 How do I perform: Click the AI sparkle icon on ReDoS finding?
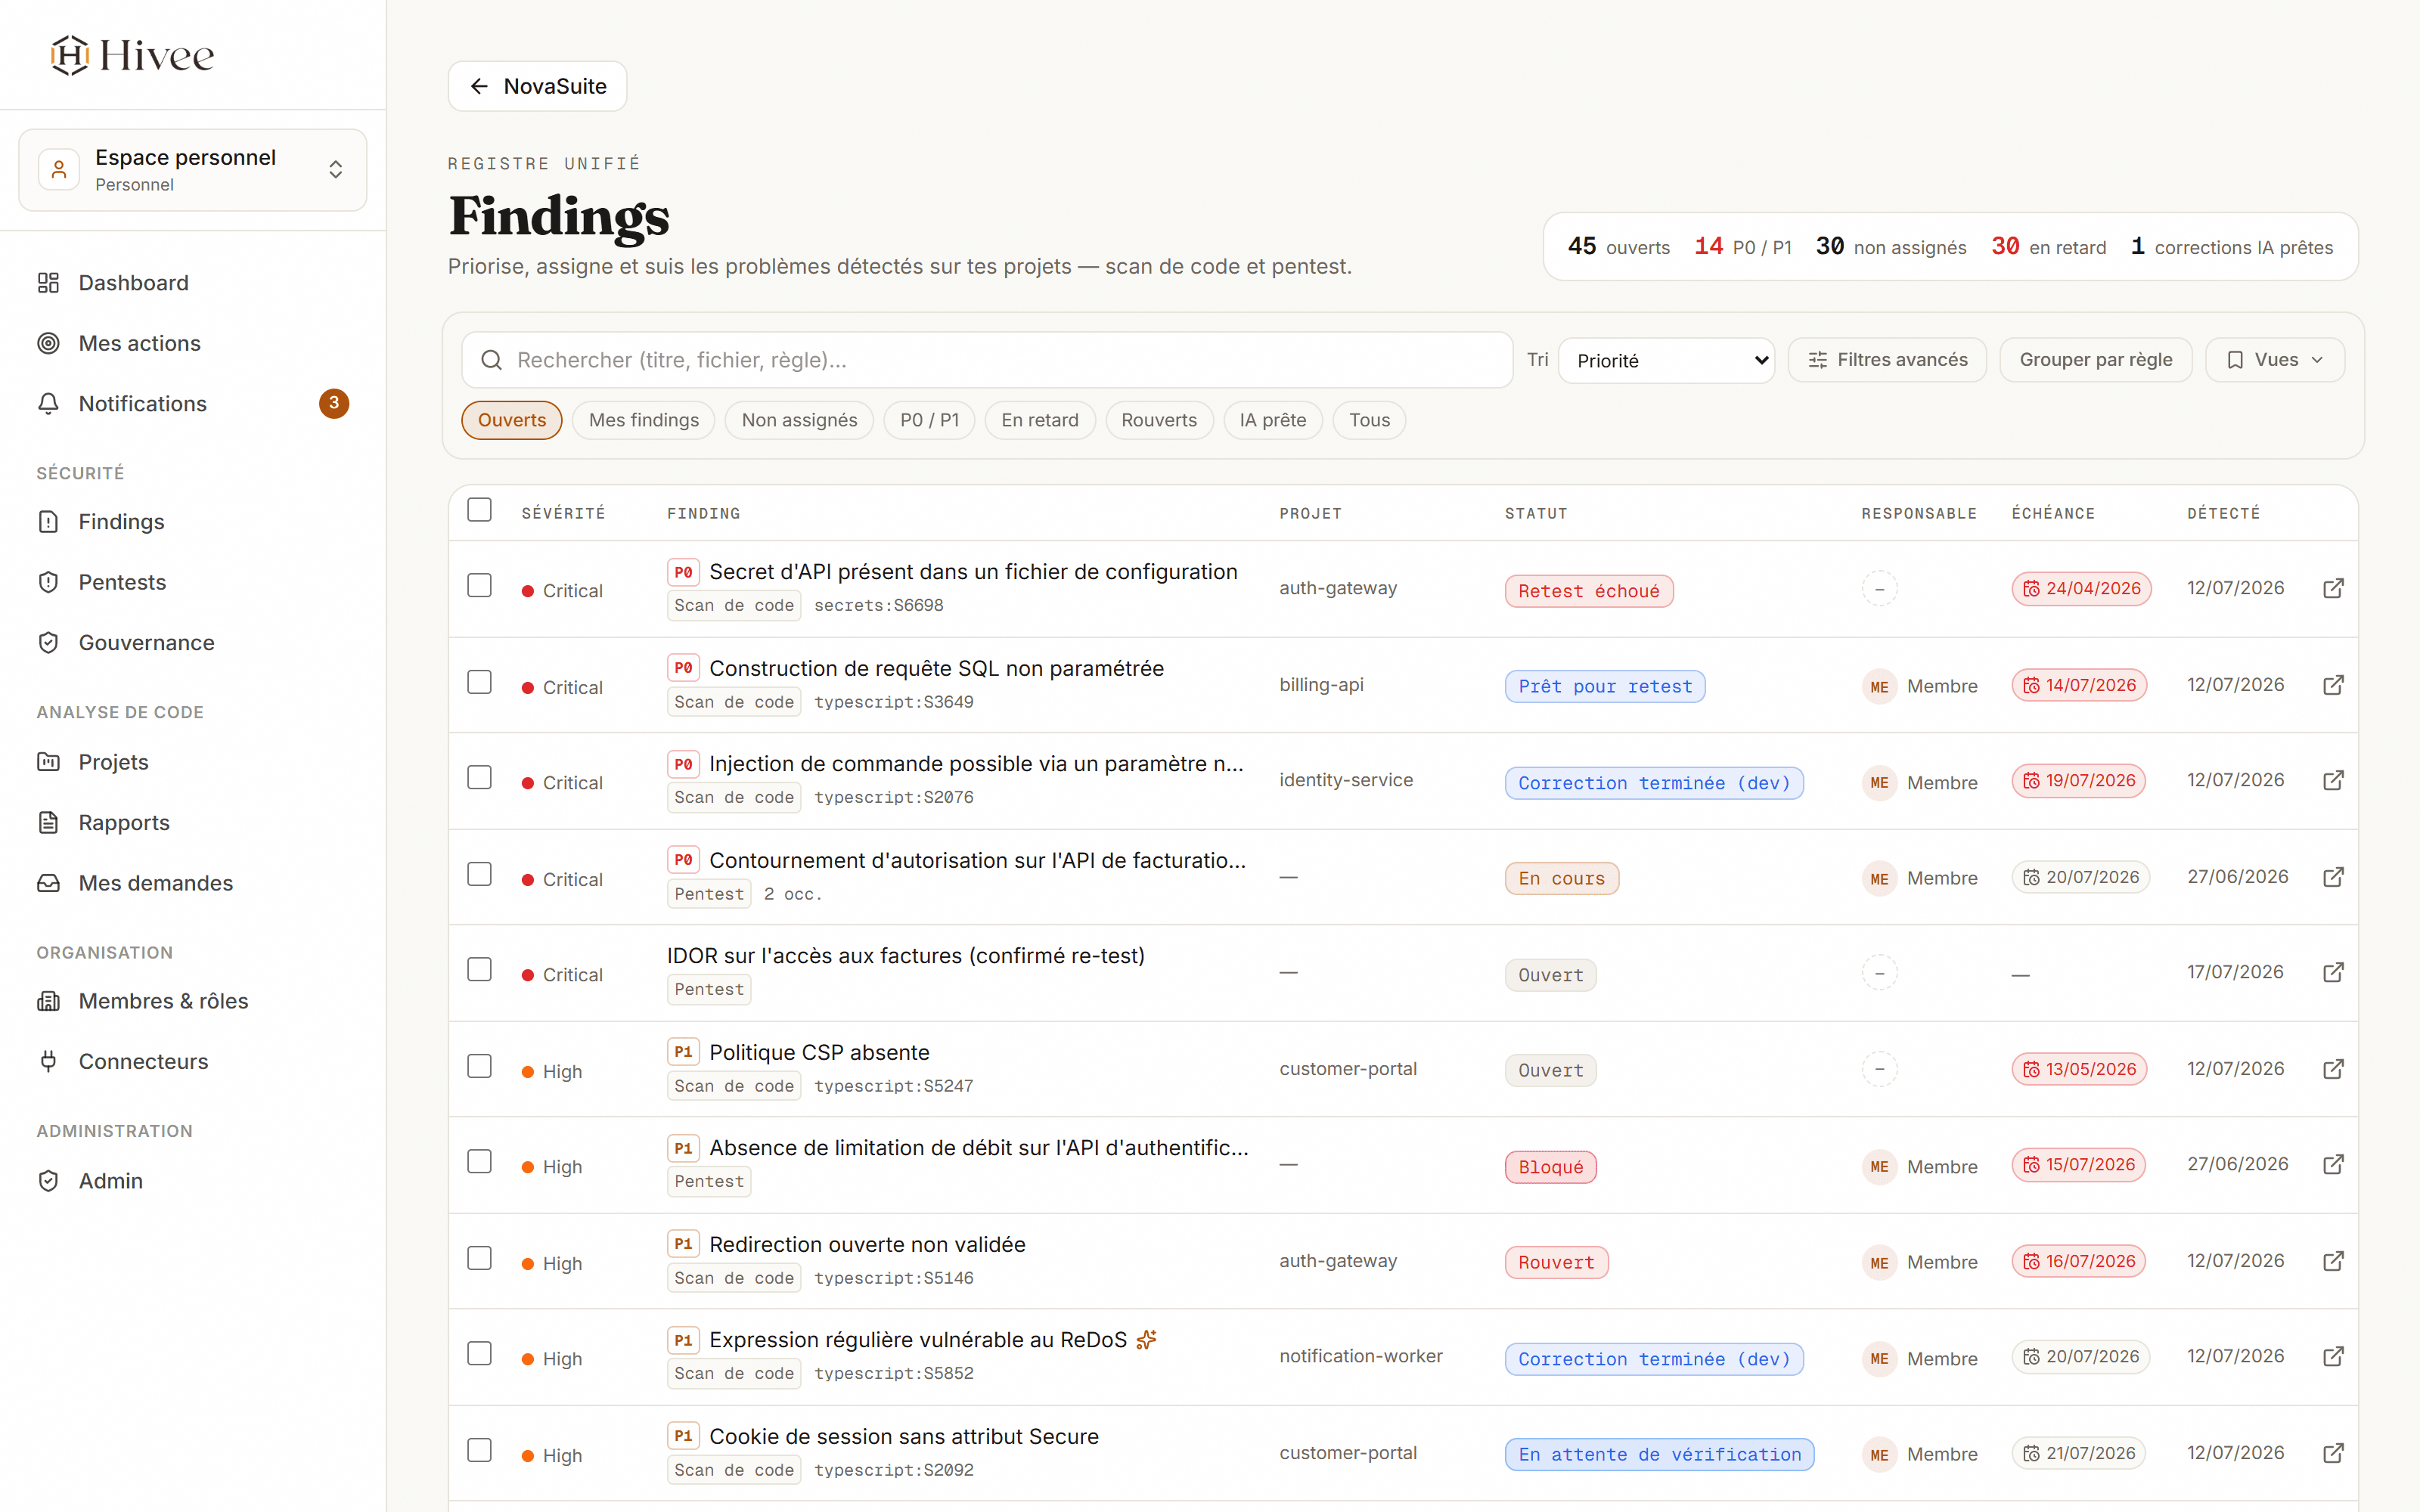[x=1147, y=1339]
